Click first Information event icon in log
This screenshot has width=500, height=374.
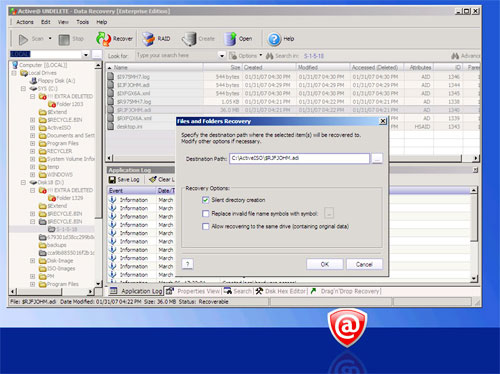pos(113,200)
